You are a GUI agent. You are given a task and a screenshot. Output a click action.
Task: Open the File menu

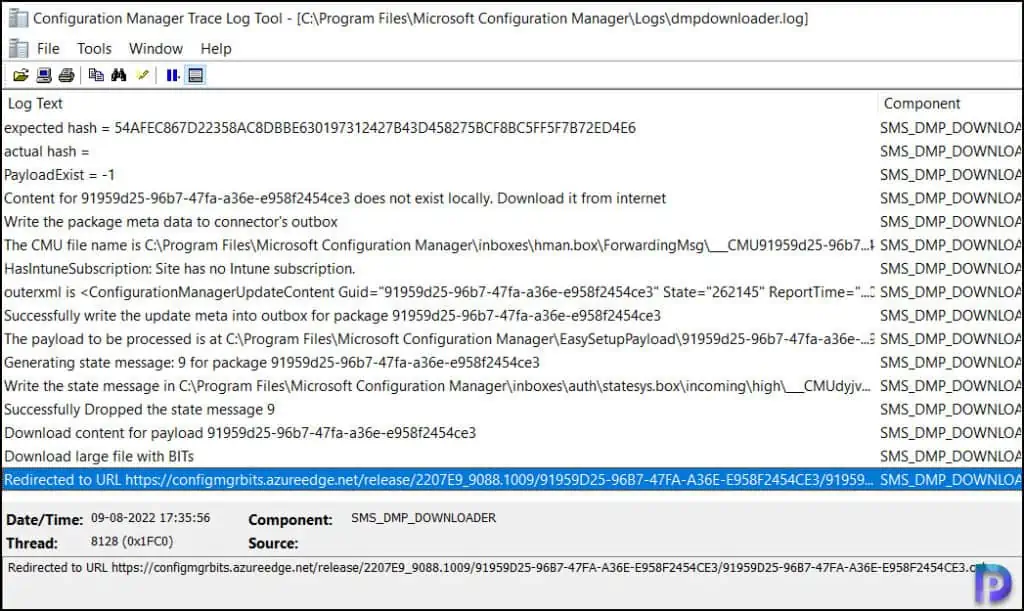(48, 48)
